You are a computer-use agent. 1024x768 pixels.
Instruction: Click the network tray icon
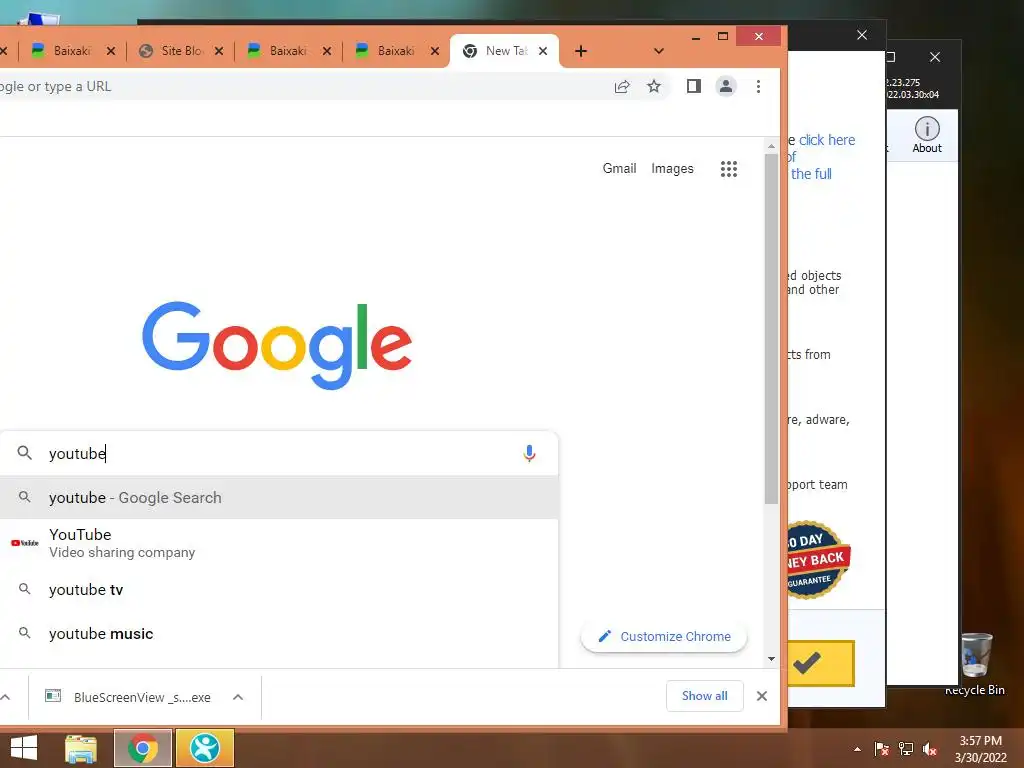pos(906,749)
